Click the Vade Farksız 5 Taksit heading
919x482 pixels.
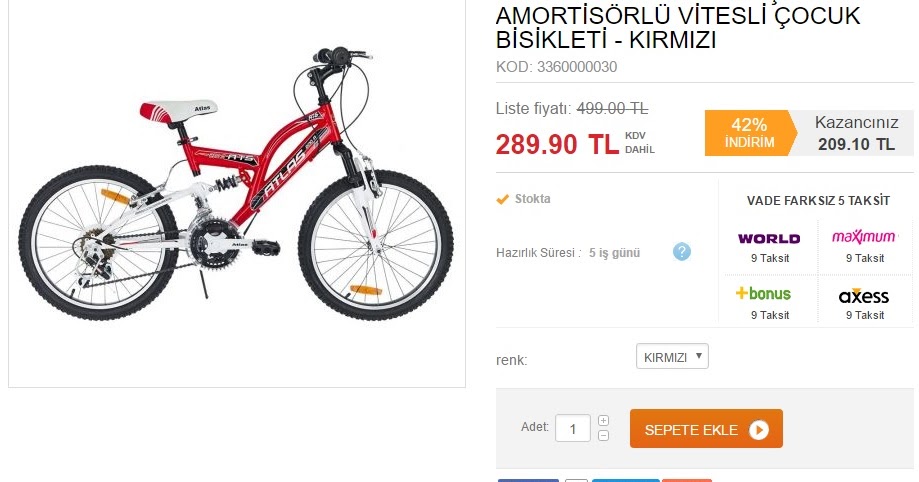tap(818, 201)
